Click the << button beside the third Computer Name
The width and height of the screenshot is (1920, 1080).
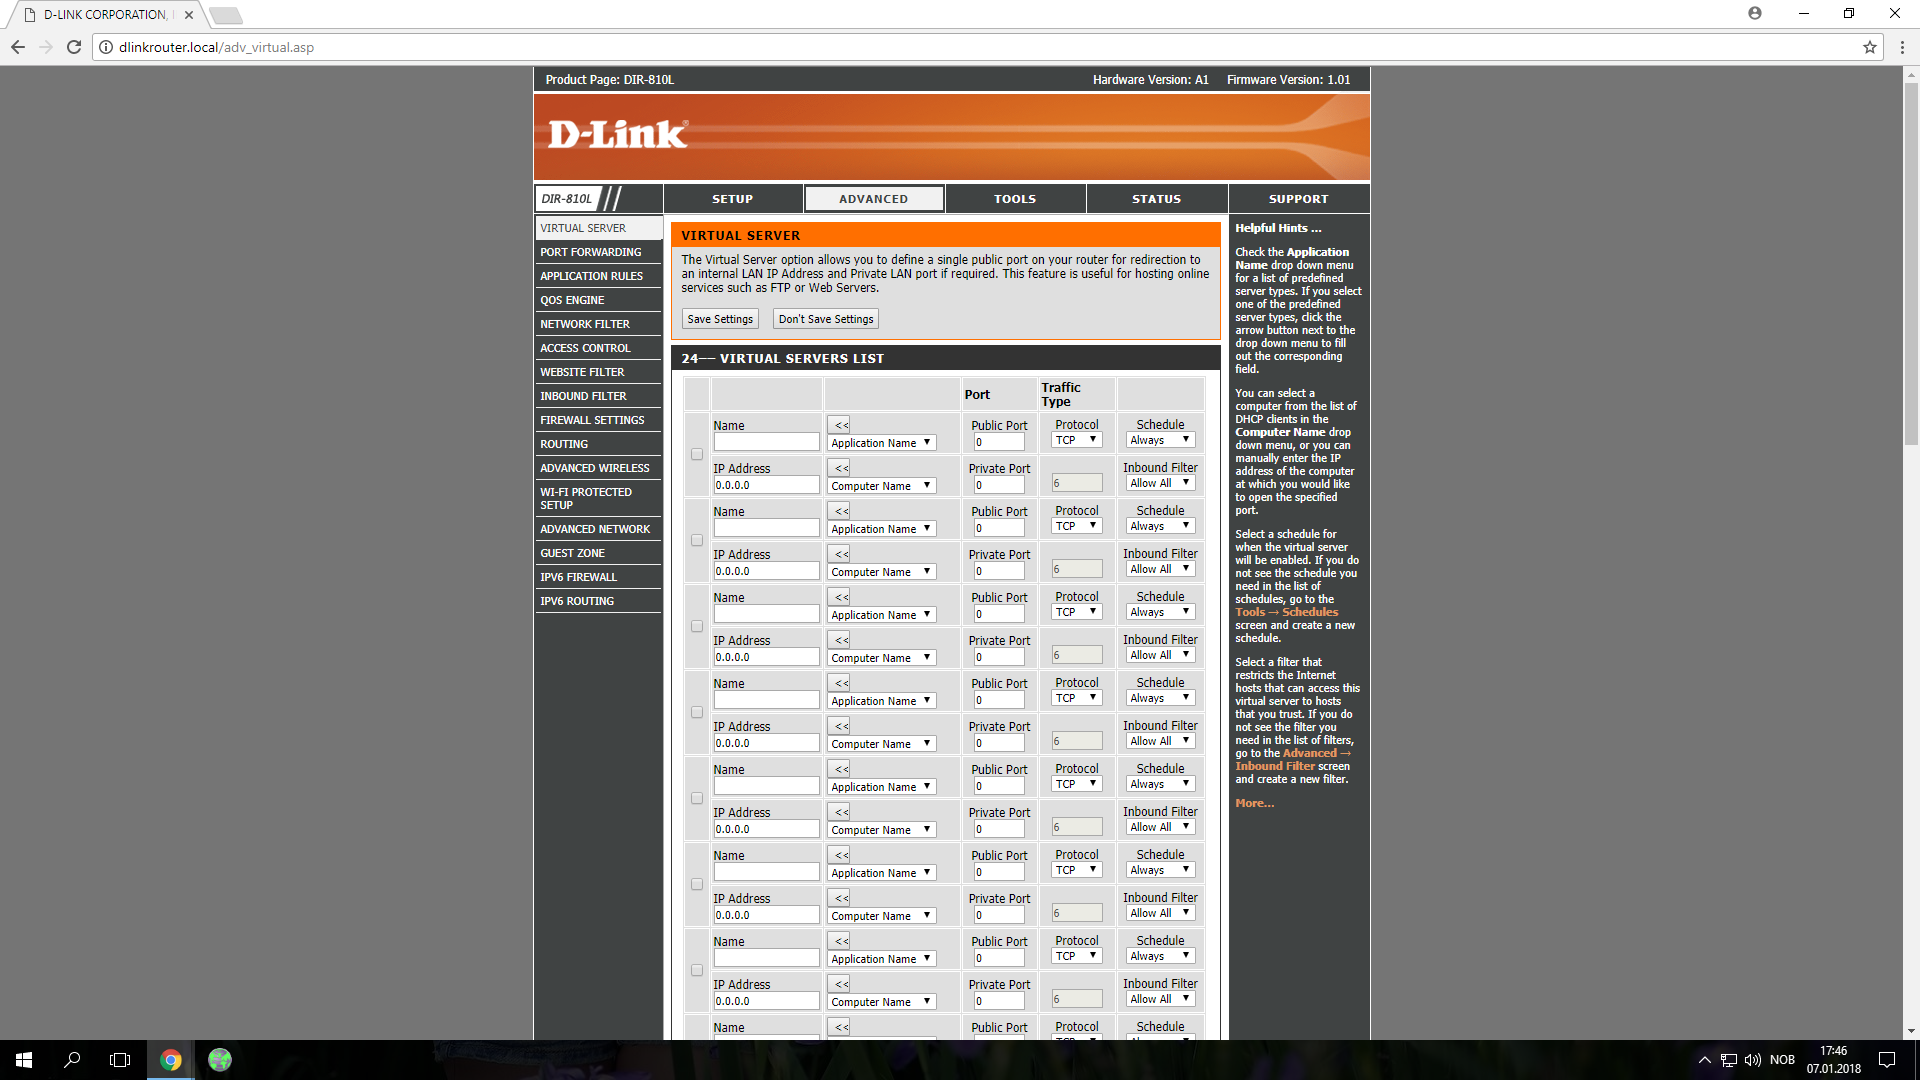[x=841, y=640]
